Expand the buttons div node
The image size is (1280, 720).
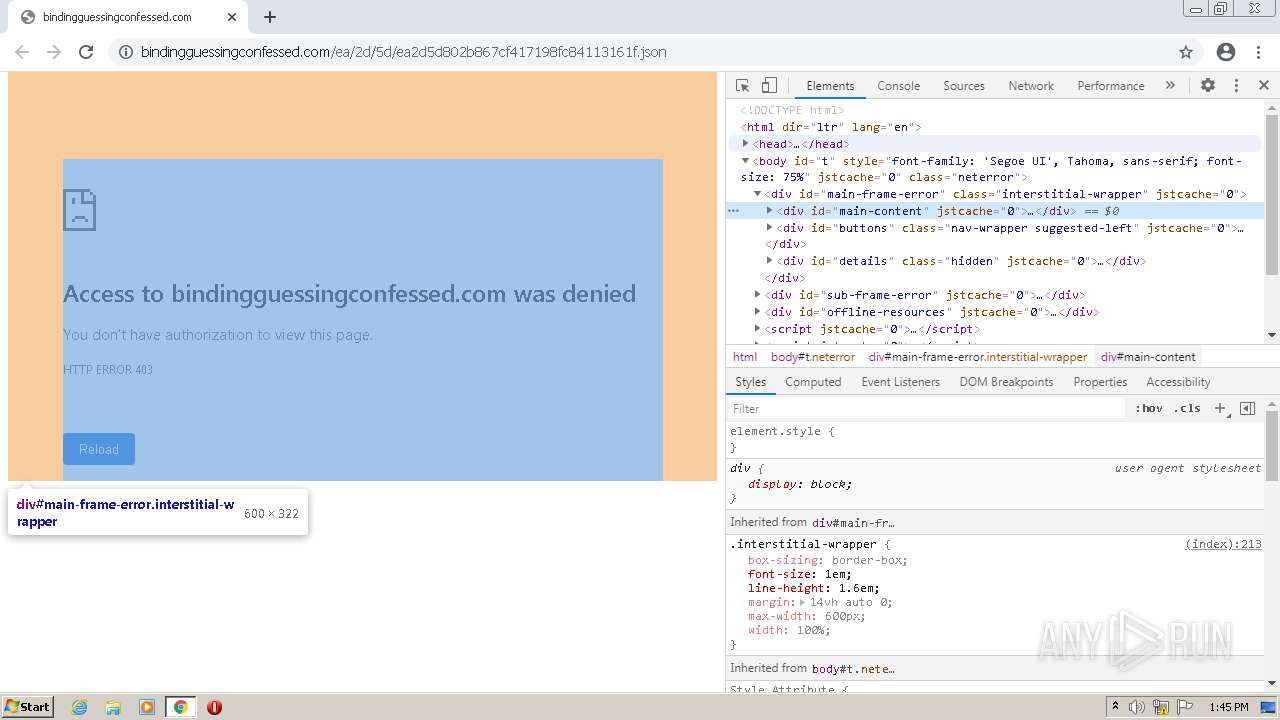coord(770,228)
